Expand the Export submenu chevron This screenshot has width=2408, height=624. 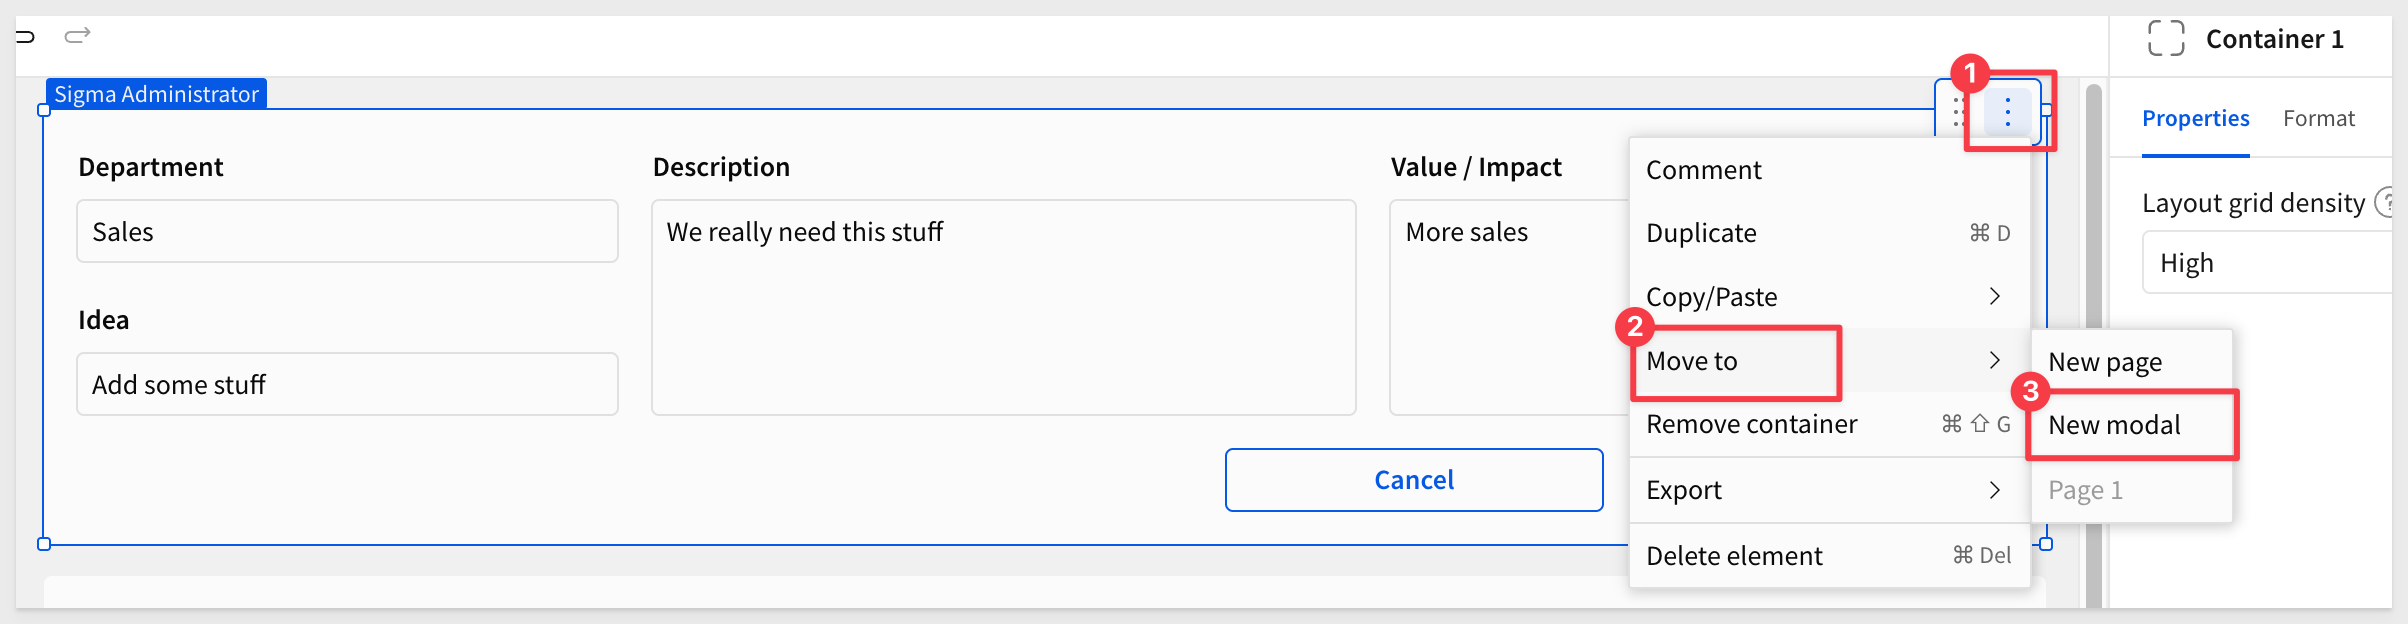[1994, 490]
